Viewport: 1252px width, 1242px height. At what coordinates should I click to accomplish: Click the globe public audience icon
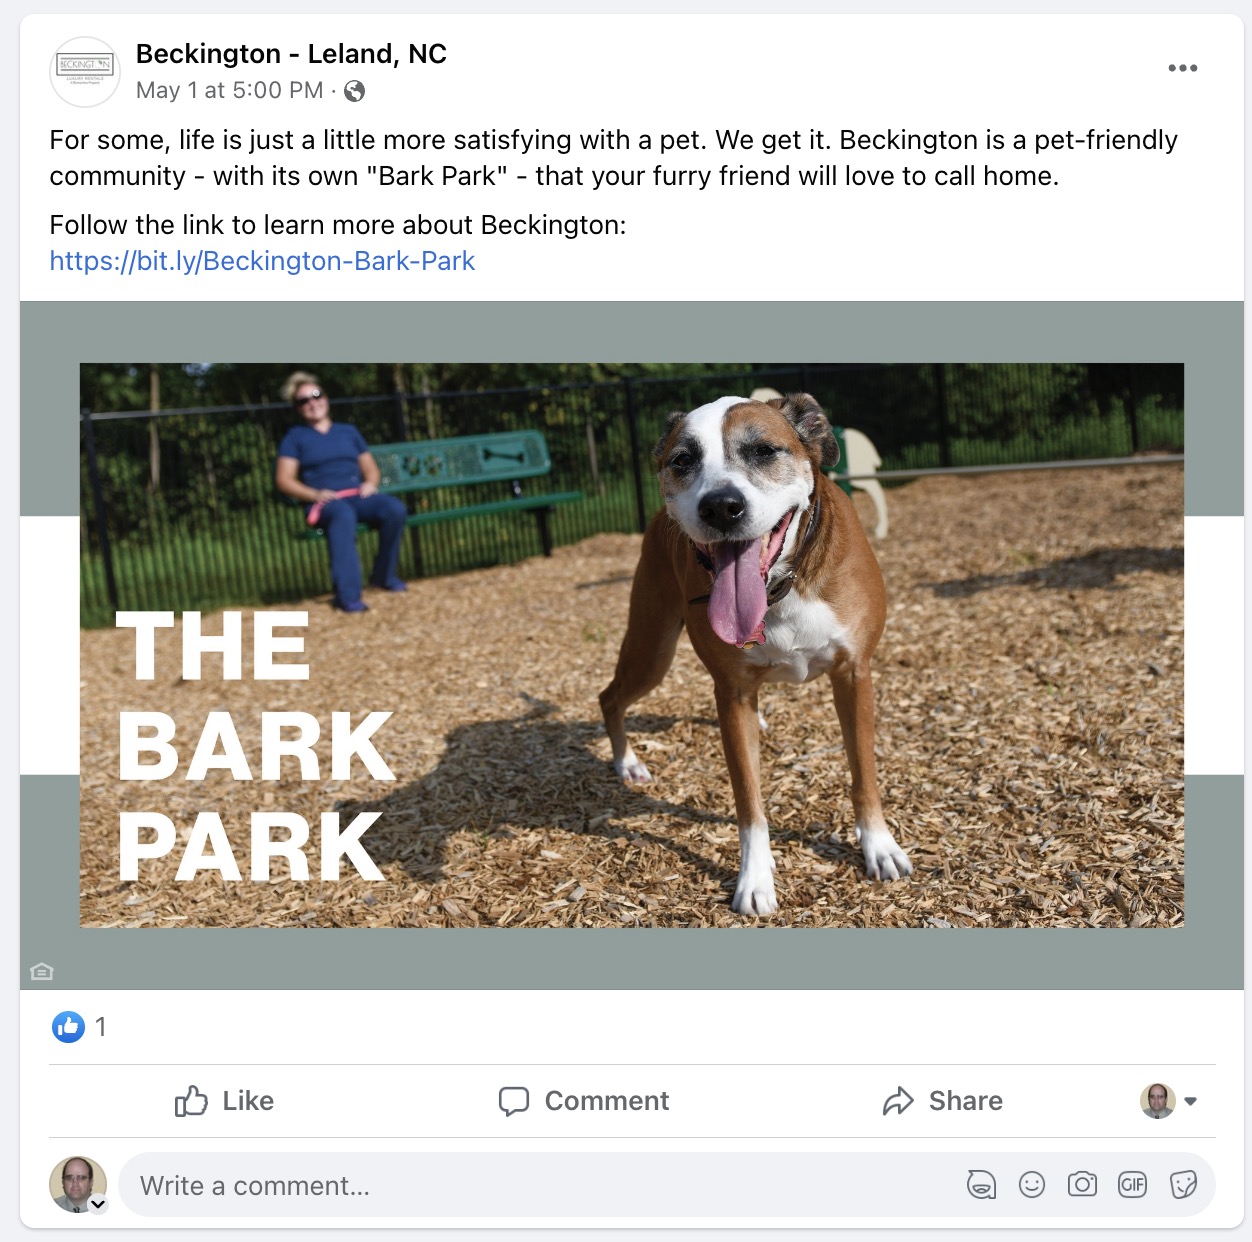(x=354, y=91)
